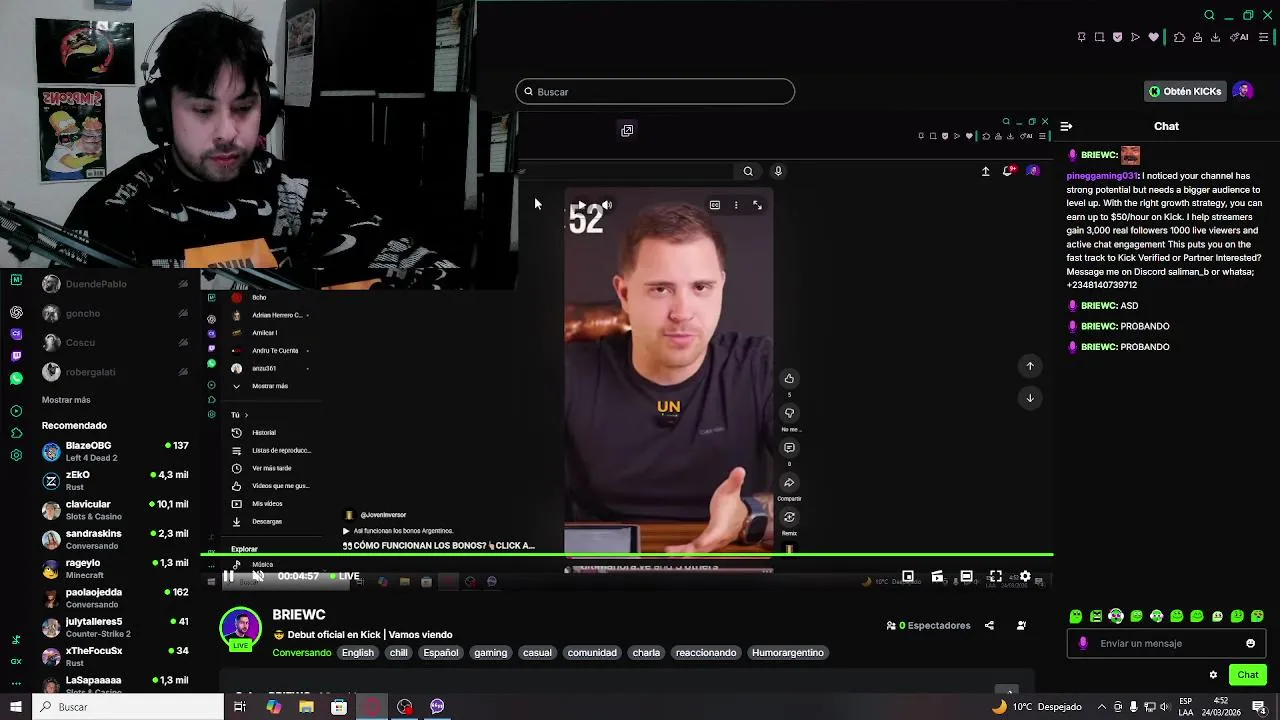Collapse the chat panel arrow icon
The width and height of the screenshot is (1280, 720).
[x=1066, y=126]
